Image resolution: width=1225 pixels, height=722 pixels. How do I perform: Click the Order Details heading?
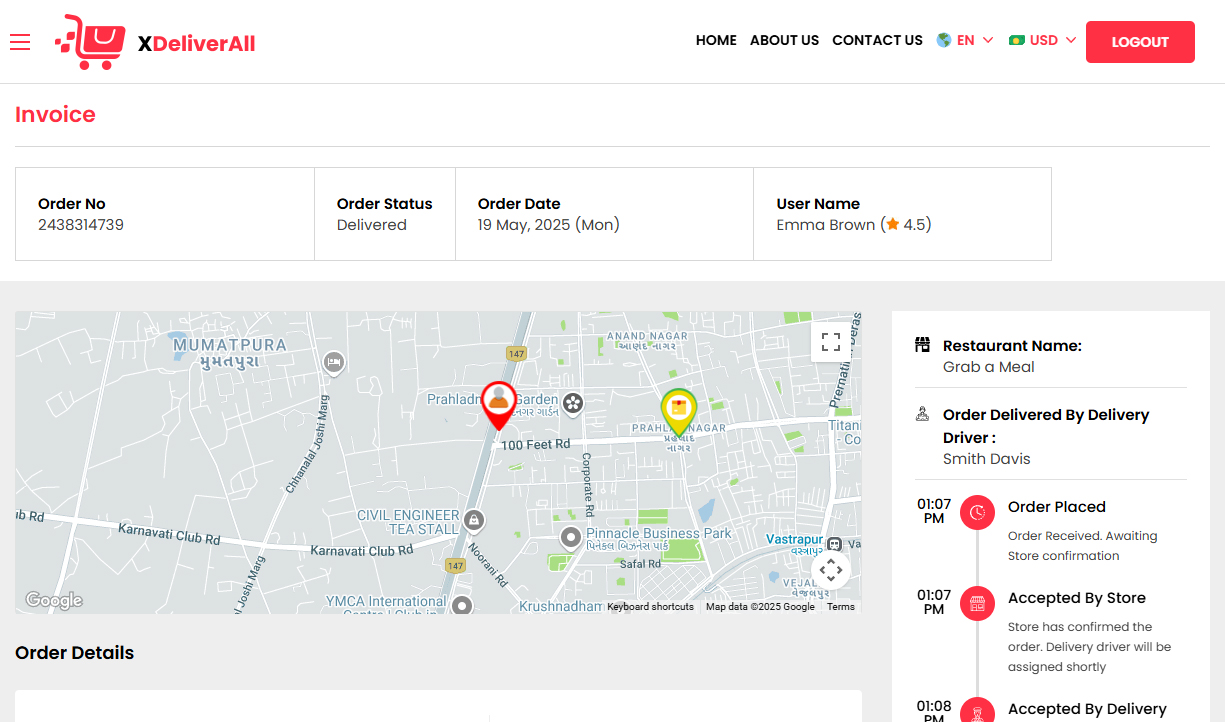[x=75, y=653]
